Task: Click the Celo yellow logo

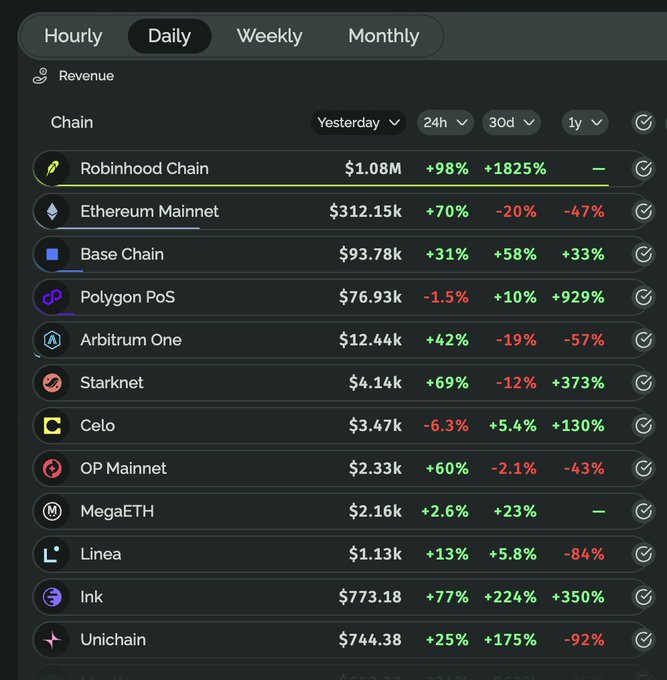Action: click(x=52, y=425)
